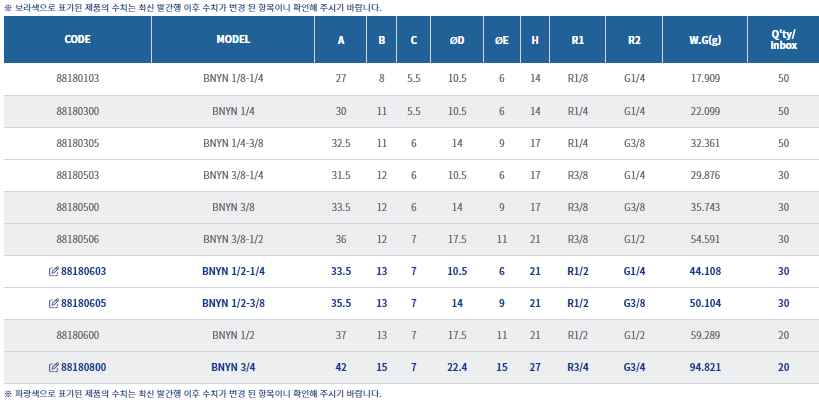This screenshot has height=403, width=819.
Task: Click the edit icon beside code 88180605
Action: (x=53, y=303)
